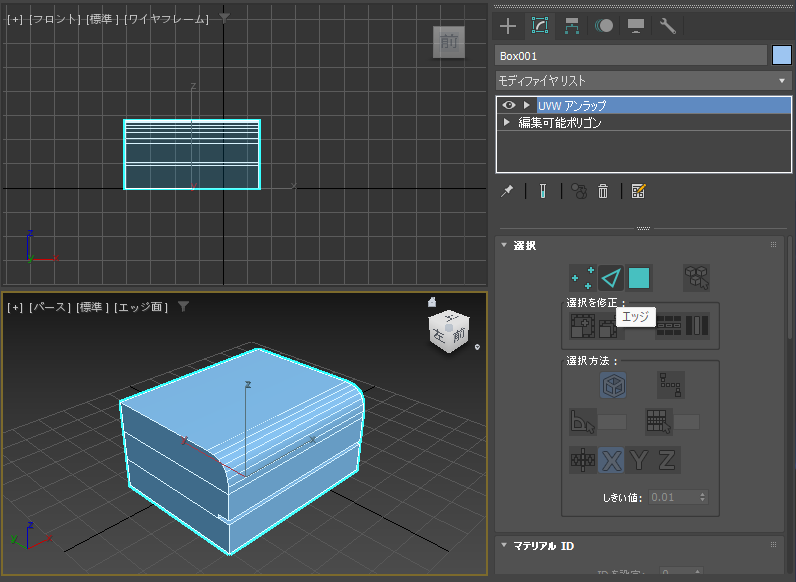The width and height of the screenshot is (796, 582).
Task: Click the planar angle value field
Action: tap(612, 422)
